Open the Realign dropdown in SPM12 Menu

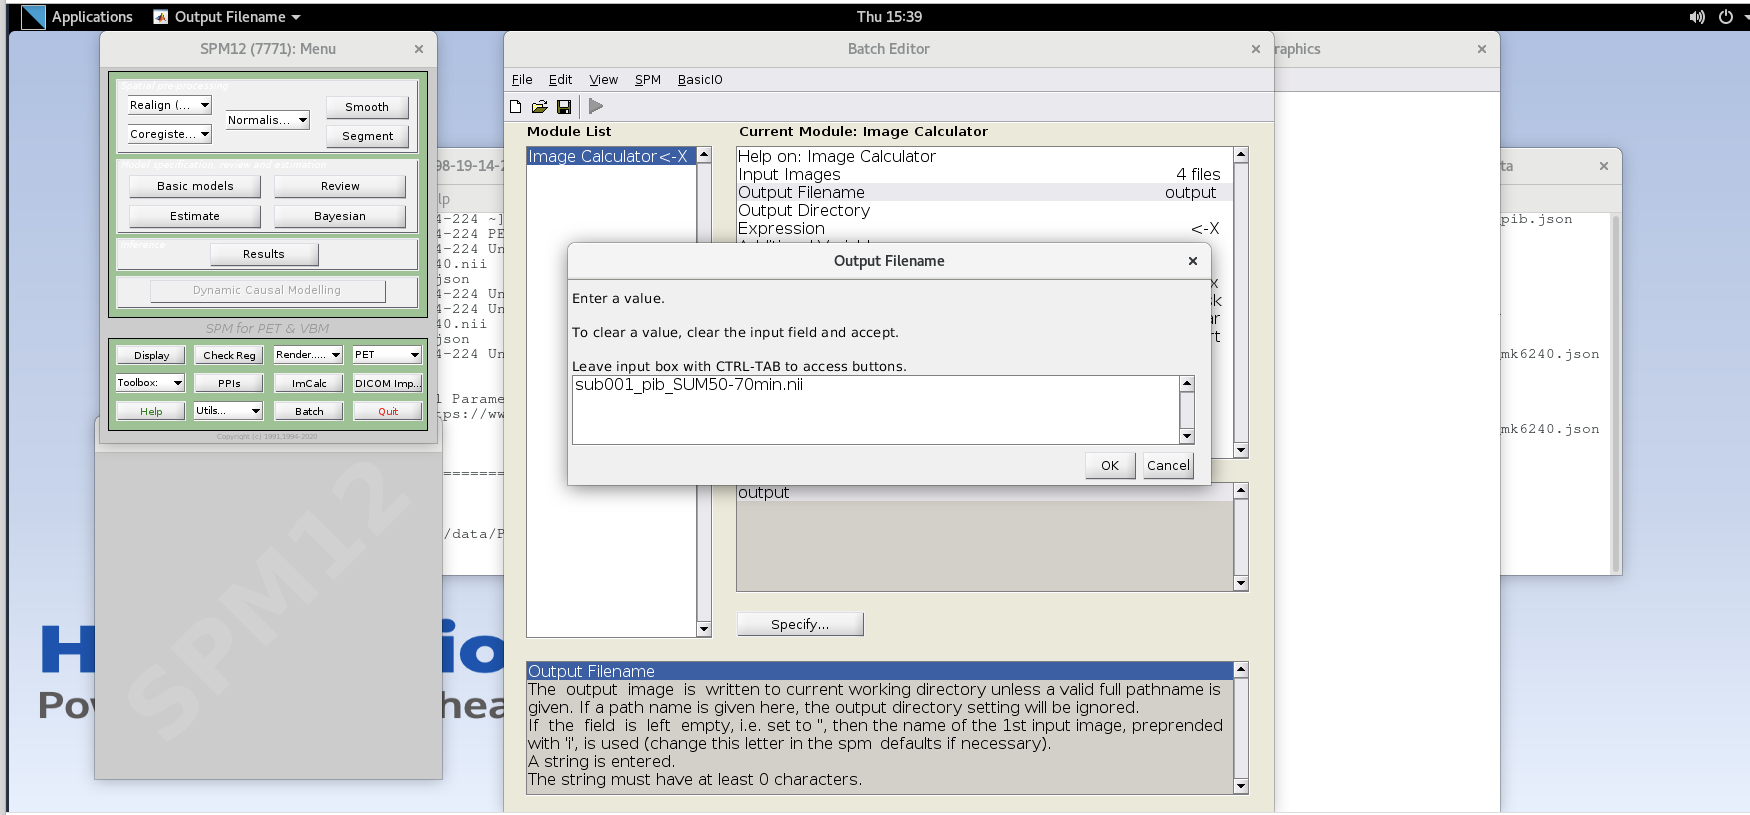[169, 105]
